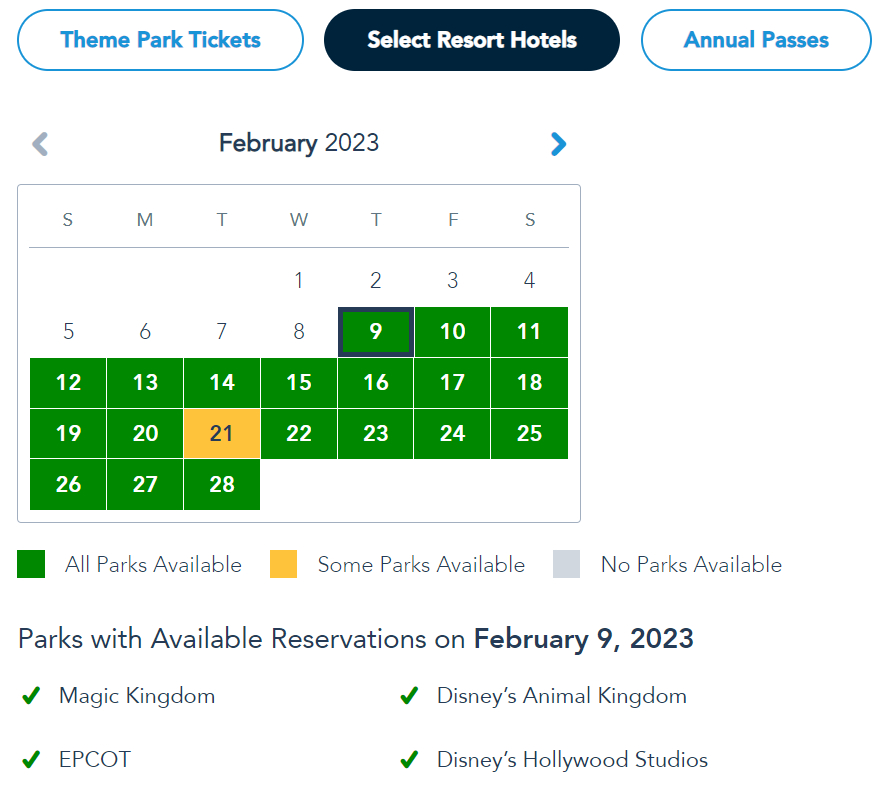Open the Annual Passes tab

(756, 40)
